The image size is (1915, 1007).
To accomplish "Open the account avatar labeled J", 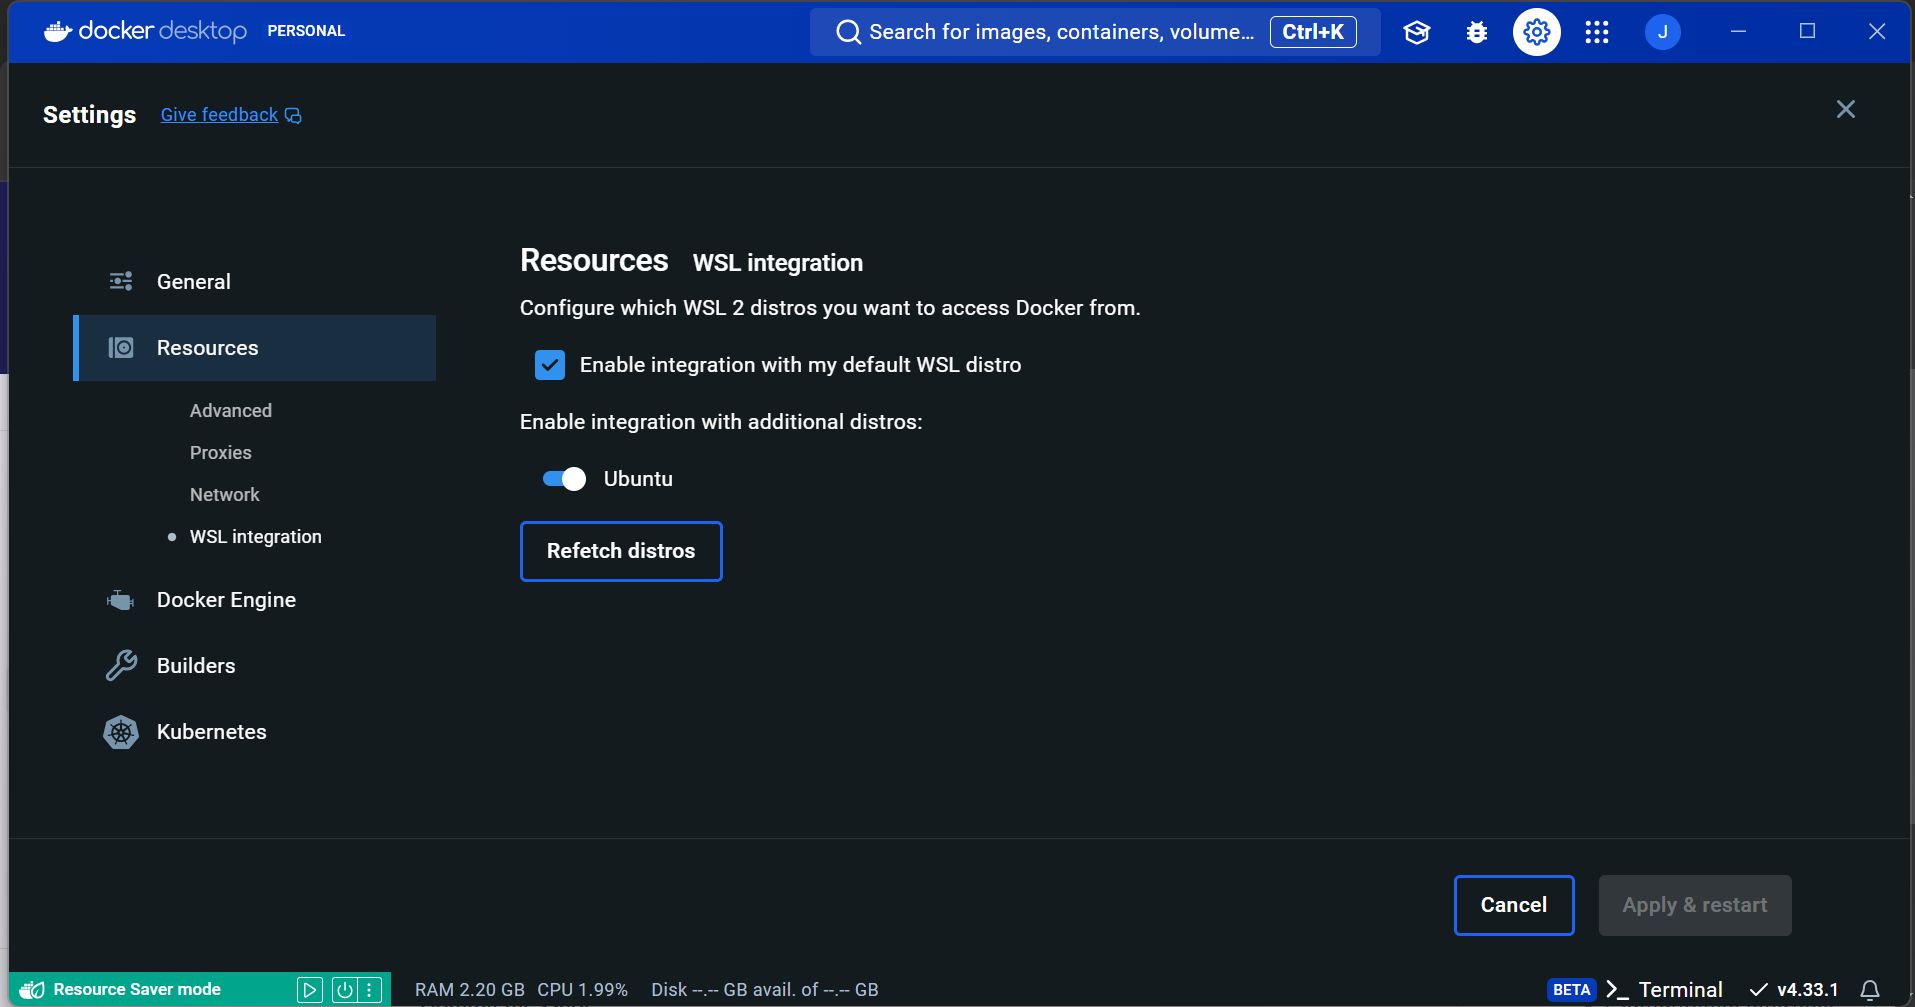I will tap(1663, 32).
